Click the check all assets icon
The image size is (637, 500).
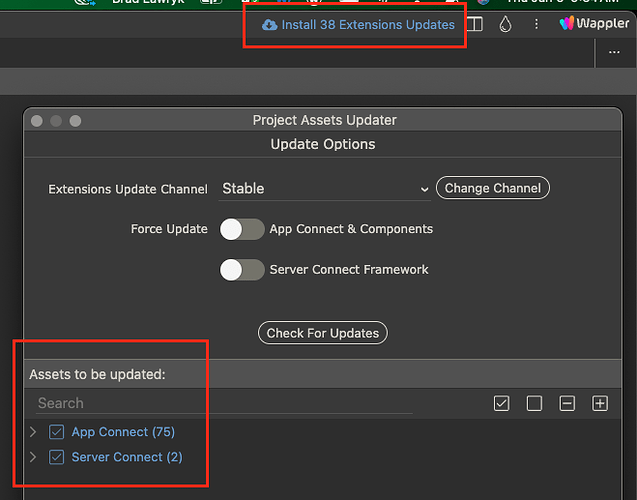(x=502, y=403)
